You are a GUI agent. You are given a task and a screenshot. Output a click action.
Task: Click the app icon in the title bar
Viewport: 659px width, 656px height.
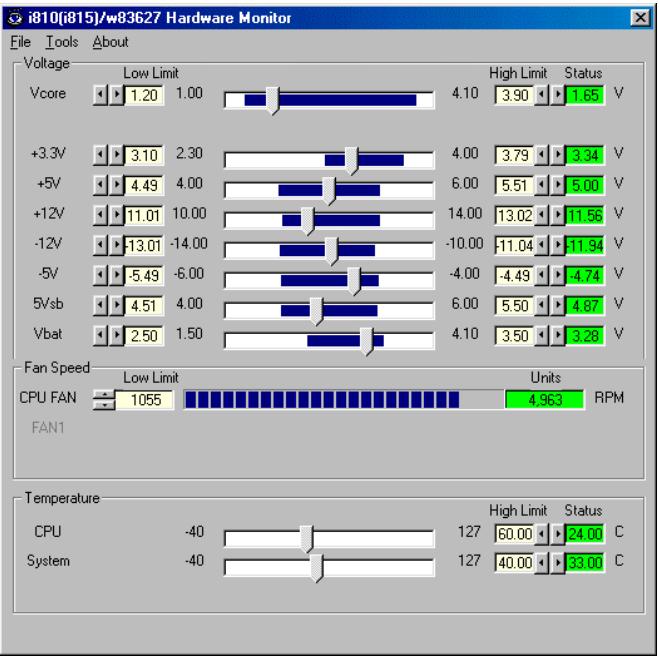click(16, 18)
